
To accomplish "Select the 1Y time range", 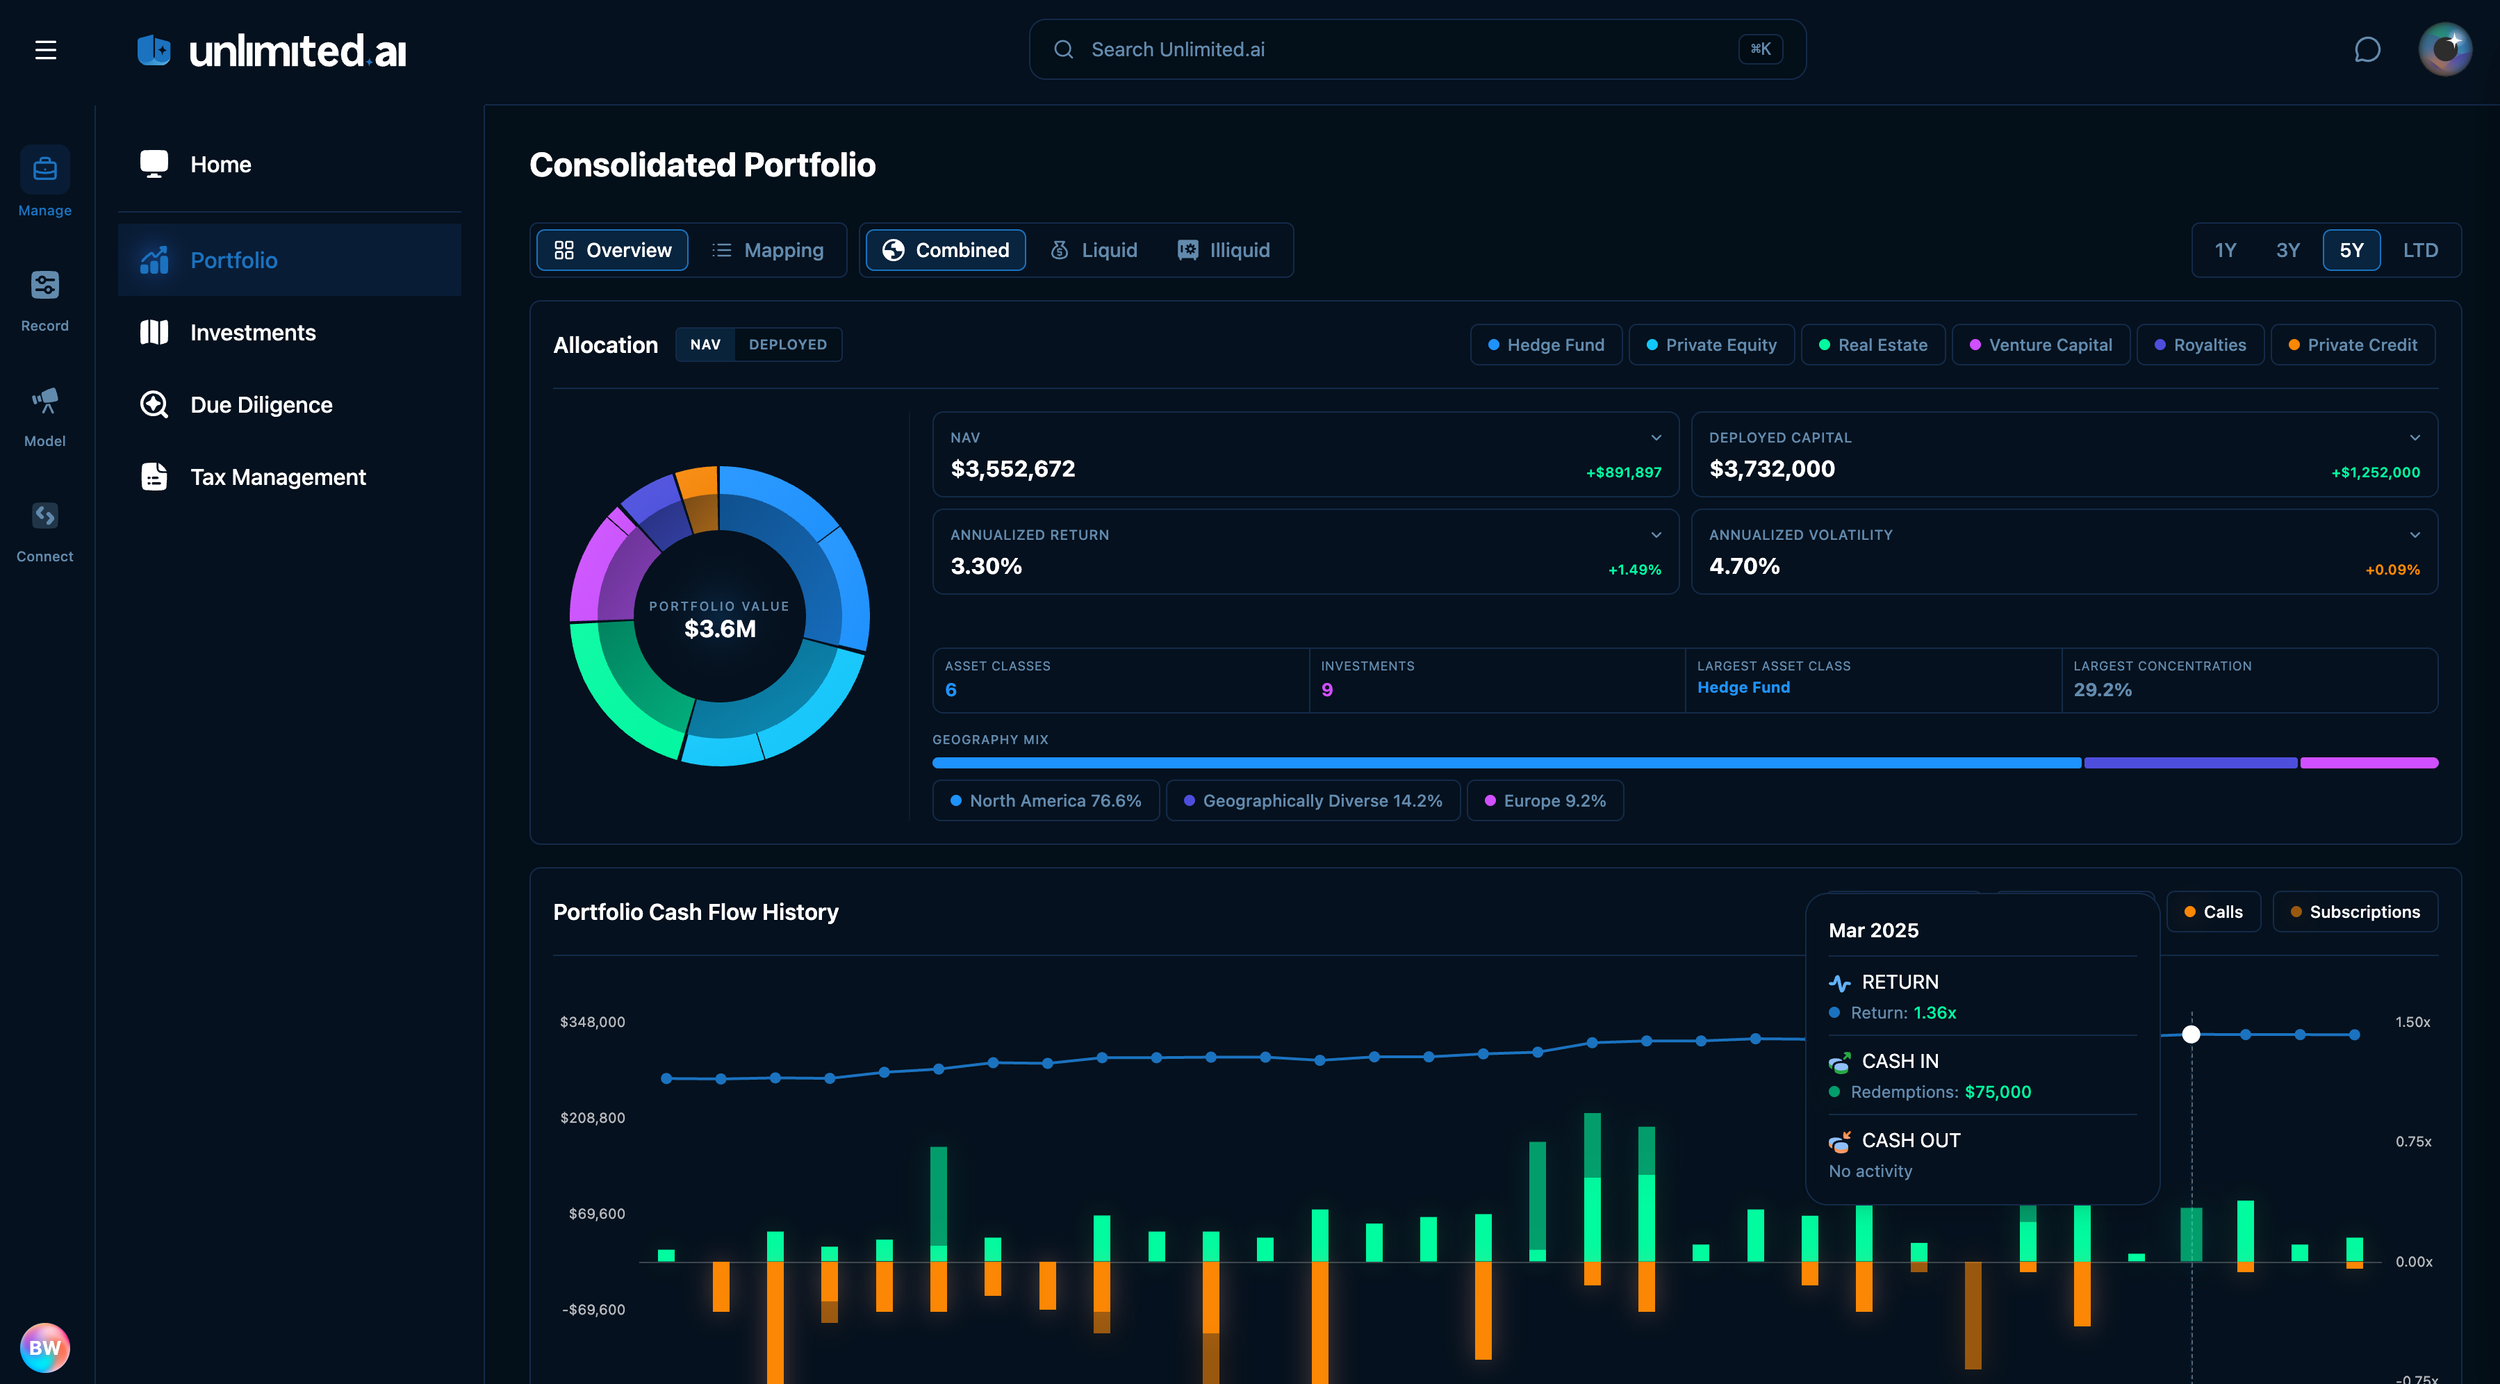I will pos(2224,250).
